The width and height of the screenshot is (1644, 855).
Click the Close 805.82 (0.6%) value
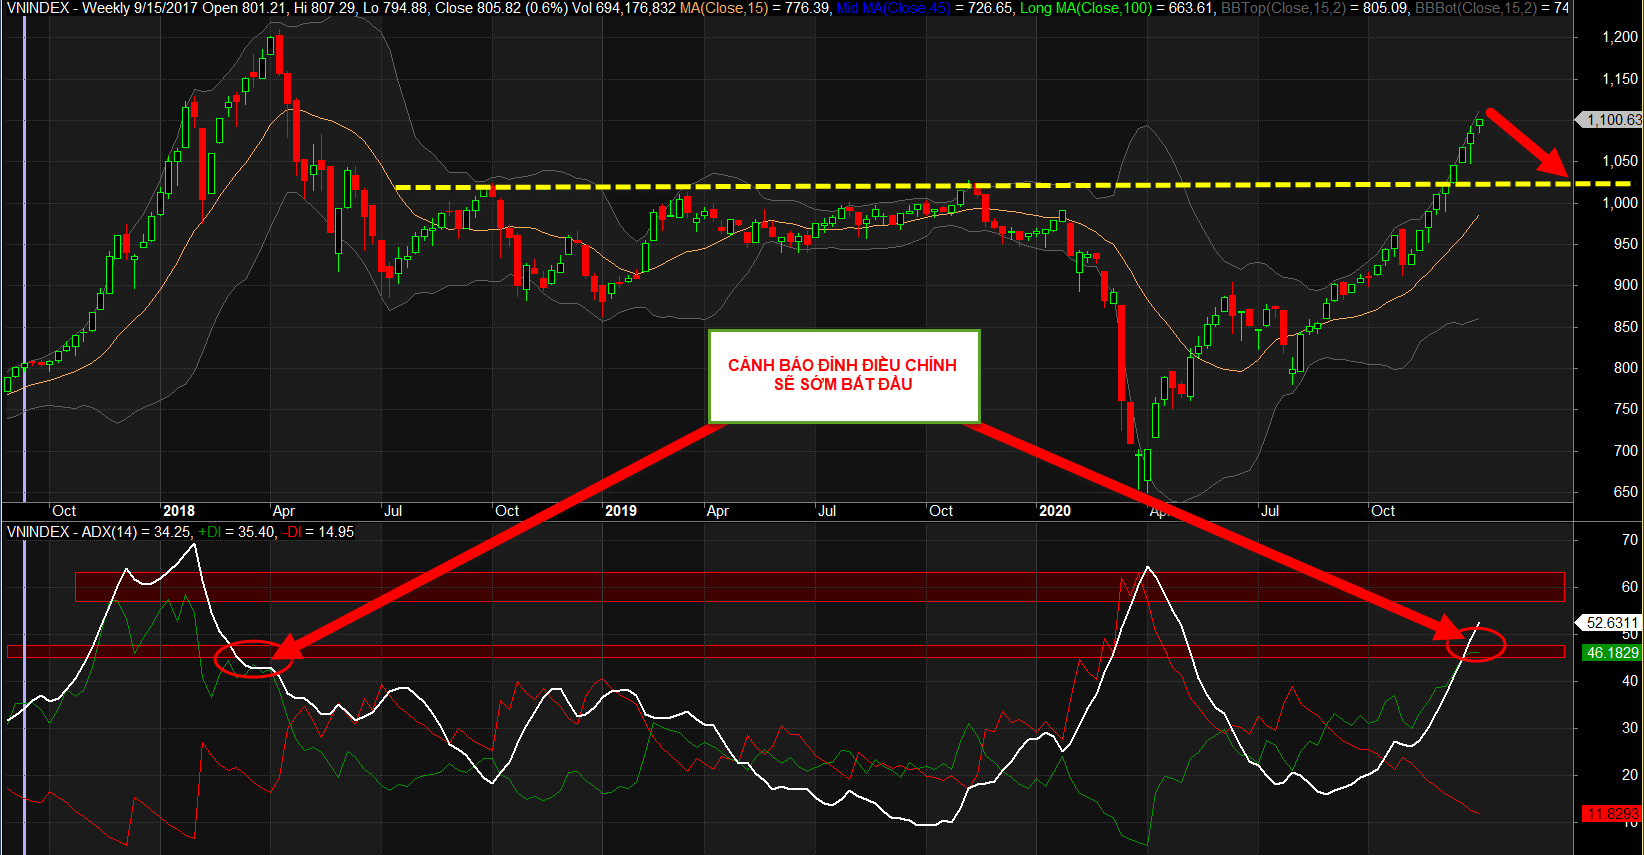click(501, 8)
